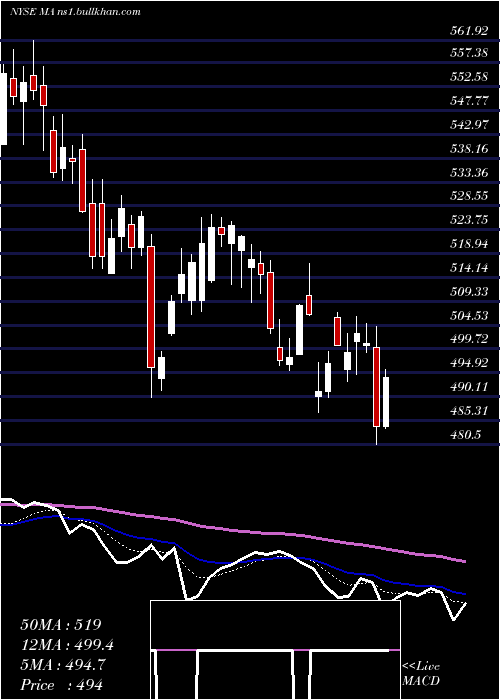This screenshot has width=500, height=700.
Task: Click the 547.77 price axis label
Action: click(x=468, y=101)
